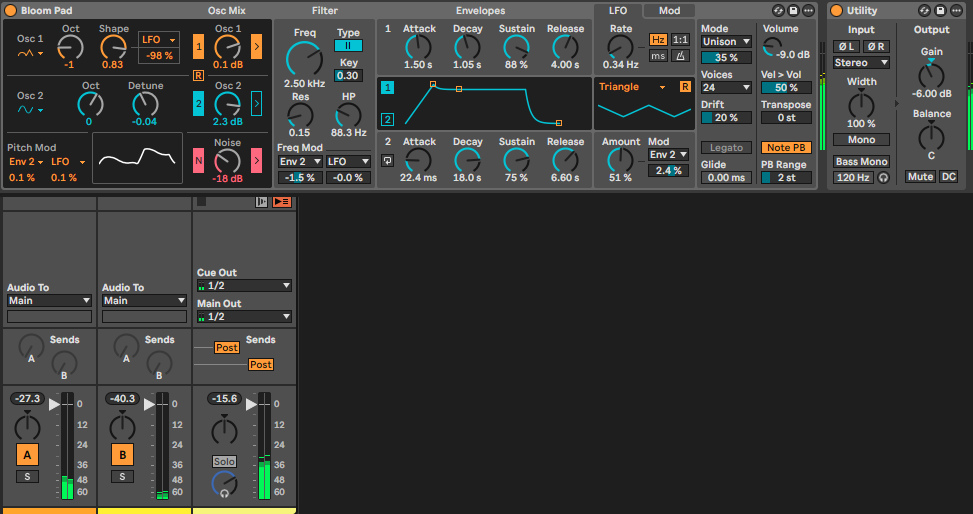Open hot-swap for Utility device
The image size is (973, 514).
pos(925,11)
